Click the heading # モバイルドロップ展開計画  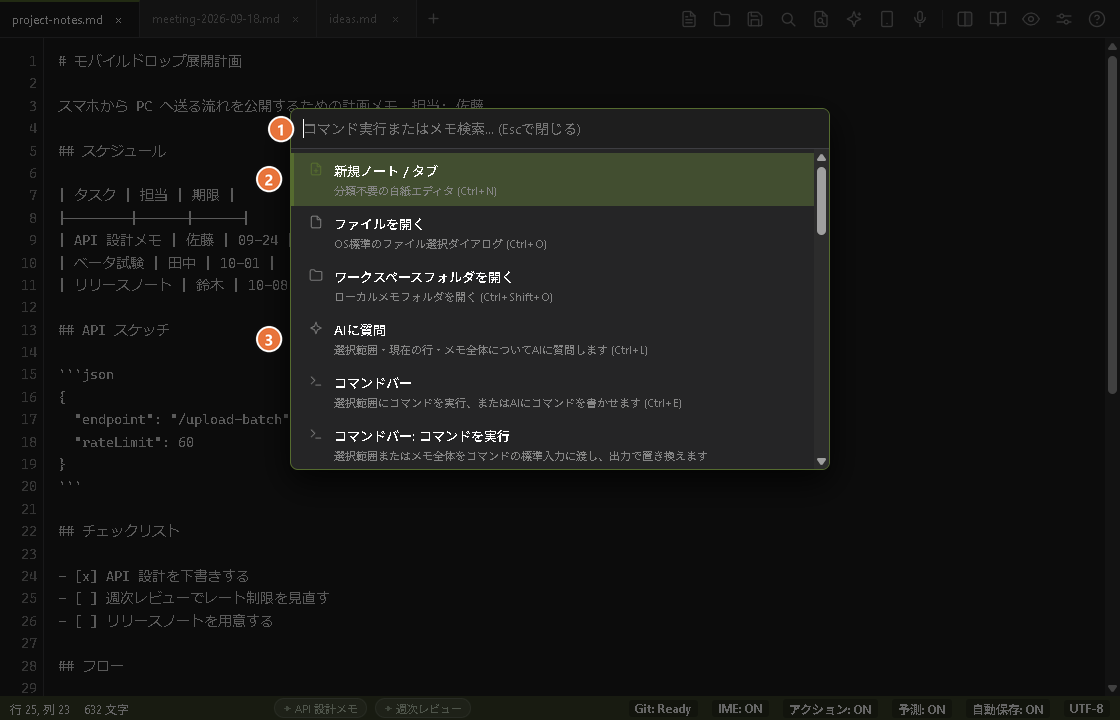point(150,61)
